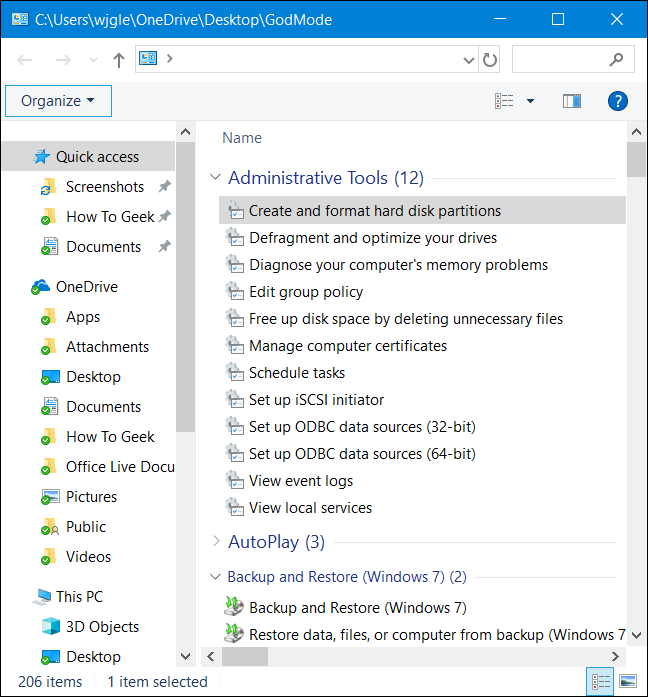Collapse the Administrative Tools group

coord(215,178)
